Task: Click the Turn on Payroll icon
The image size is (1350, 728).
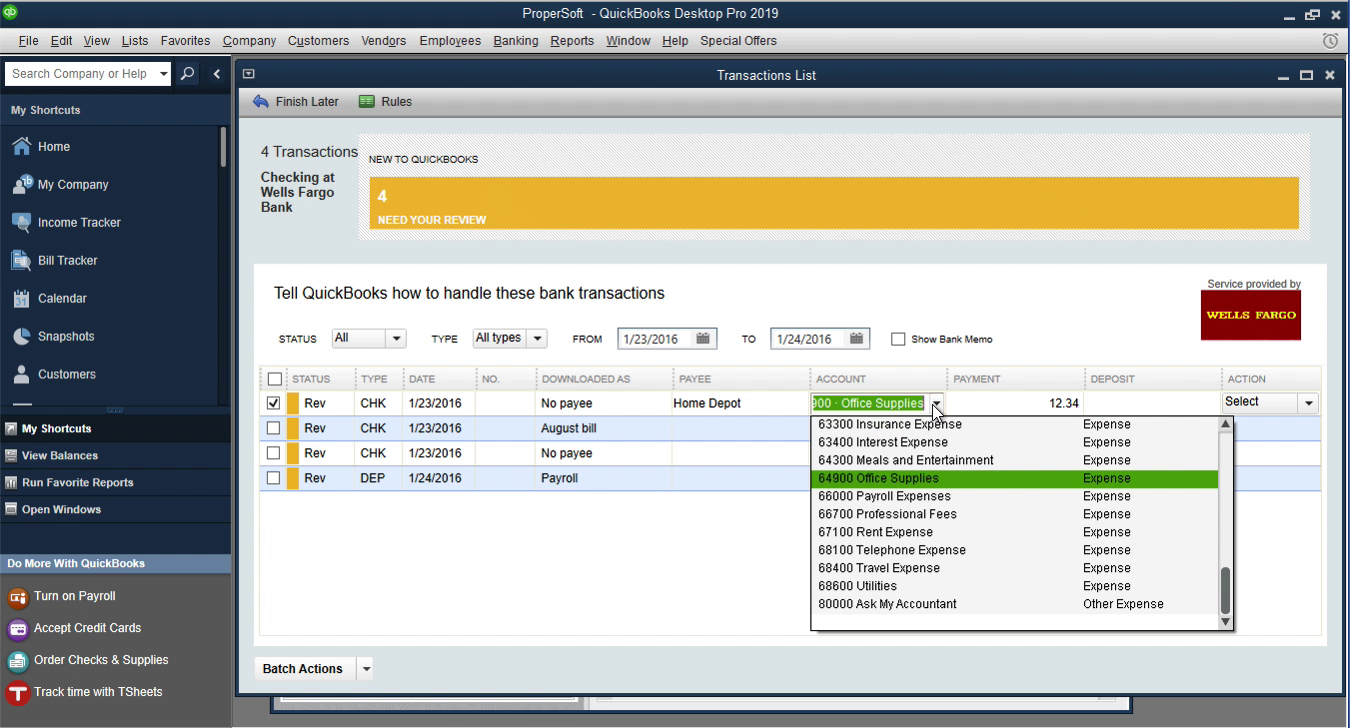Action: [17, 597]
